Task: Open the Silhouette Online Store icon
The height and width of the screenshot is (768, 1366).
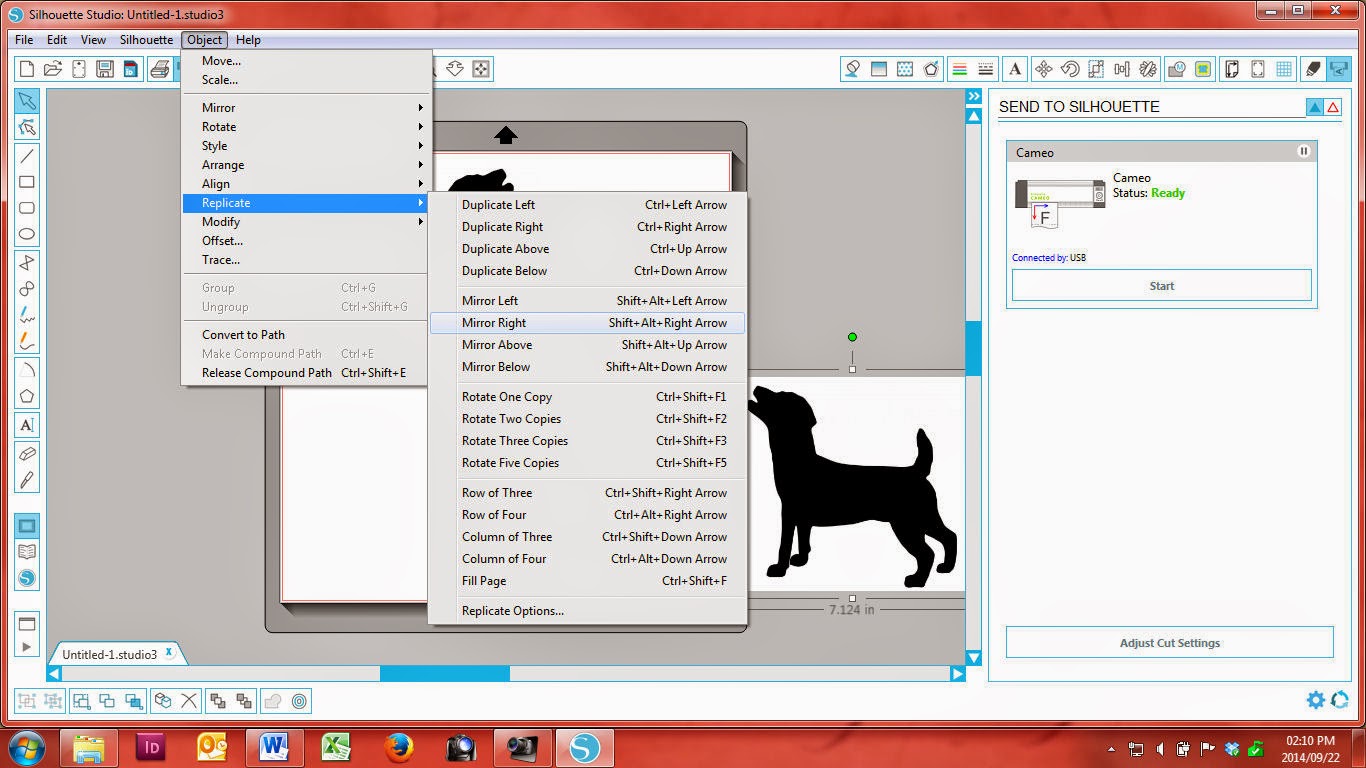Action: [27, 578]
